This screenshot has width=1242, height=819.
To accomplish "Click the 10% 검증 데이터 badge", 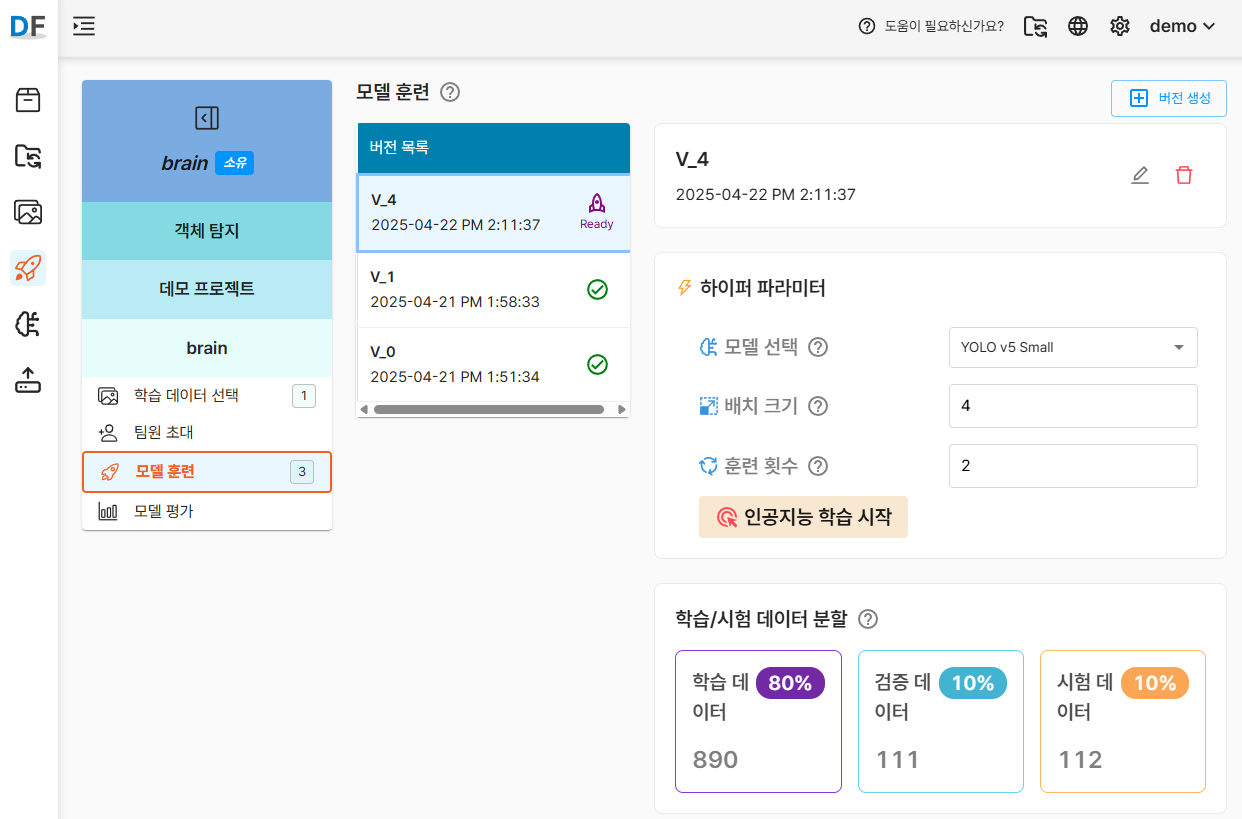I will (972, 683).
